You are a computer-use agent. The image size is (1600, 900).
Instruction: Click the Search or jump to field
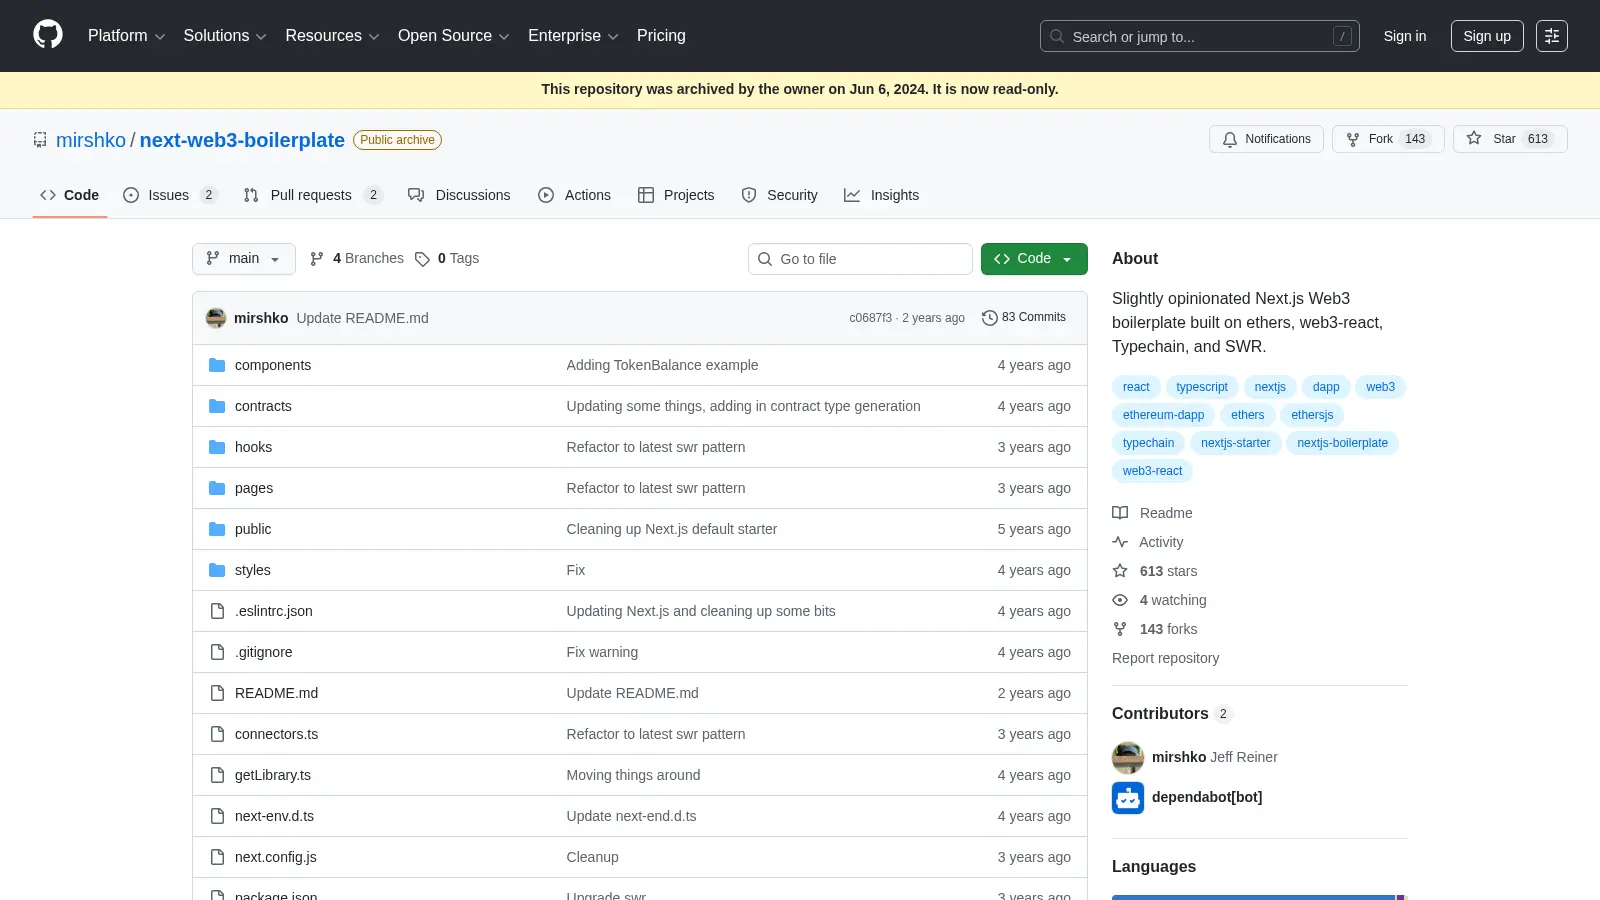coord(1199,36)
